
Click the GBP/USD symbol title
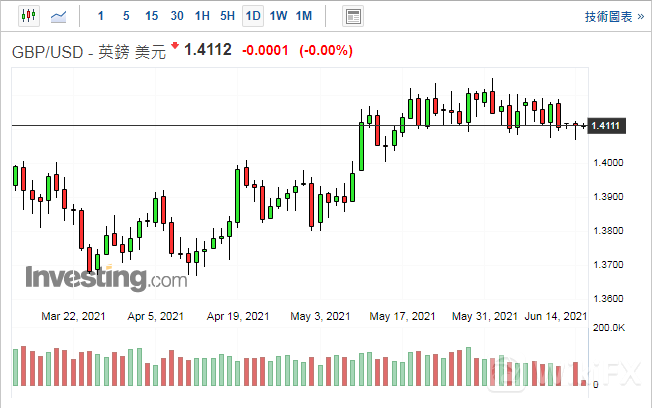[51, 51]
